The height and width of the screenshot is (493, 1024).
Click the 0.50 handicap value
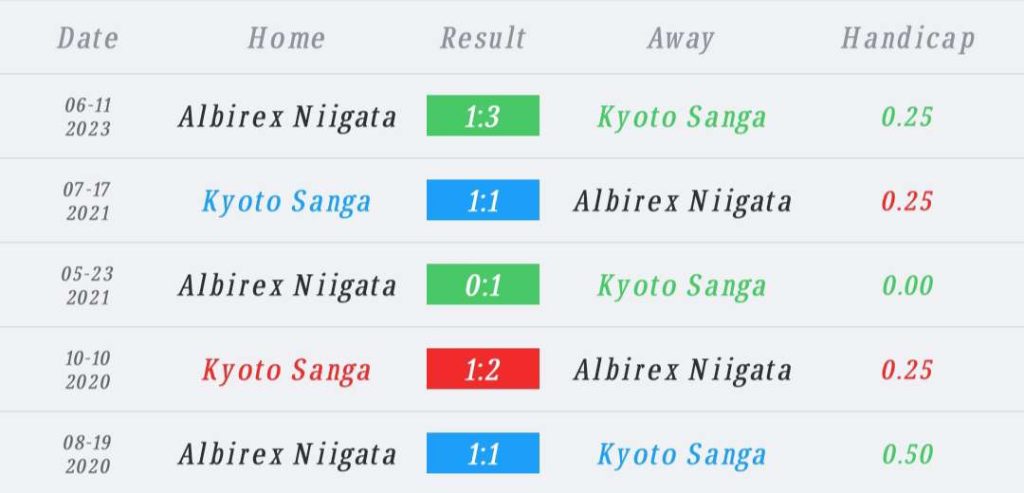point(908,454)
